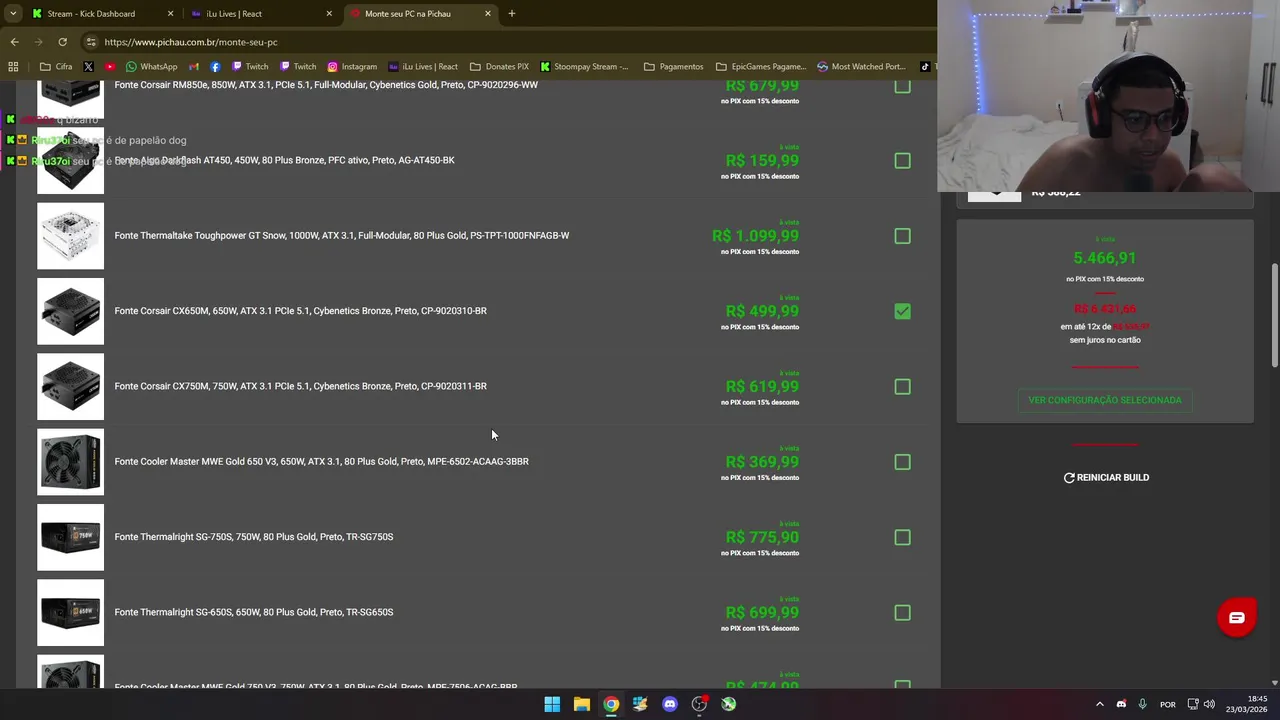This screenshot has width=1280, height=720.
Task: Check the Aigo DarkFlash AT450 power supply
Action: [x=902, y=161]
